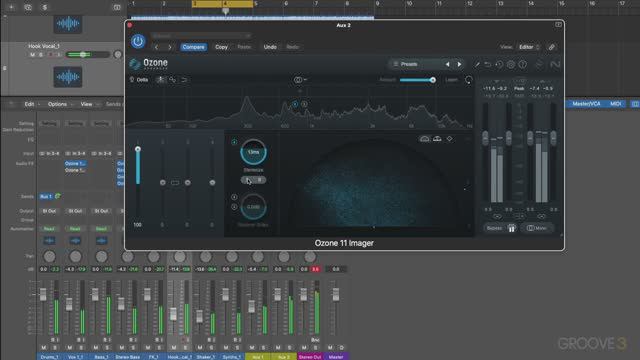Click the Recover Sides knob
The height and width of the screenshot is (360, 640).
click(253, 207)
